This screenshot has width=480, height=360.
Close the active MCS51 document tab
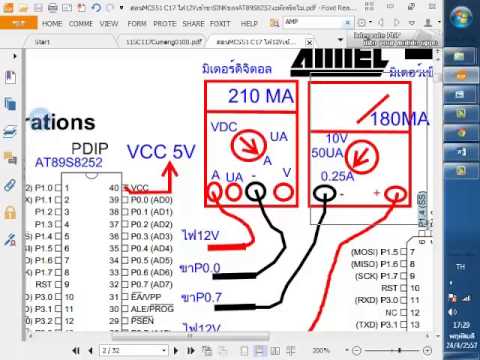tap(309, 43)
